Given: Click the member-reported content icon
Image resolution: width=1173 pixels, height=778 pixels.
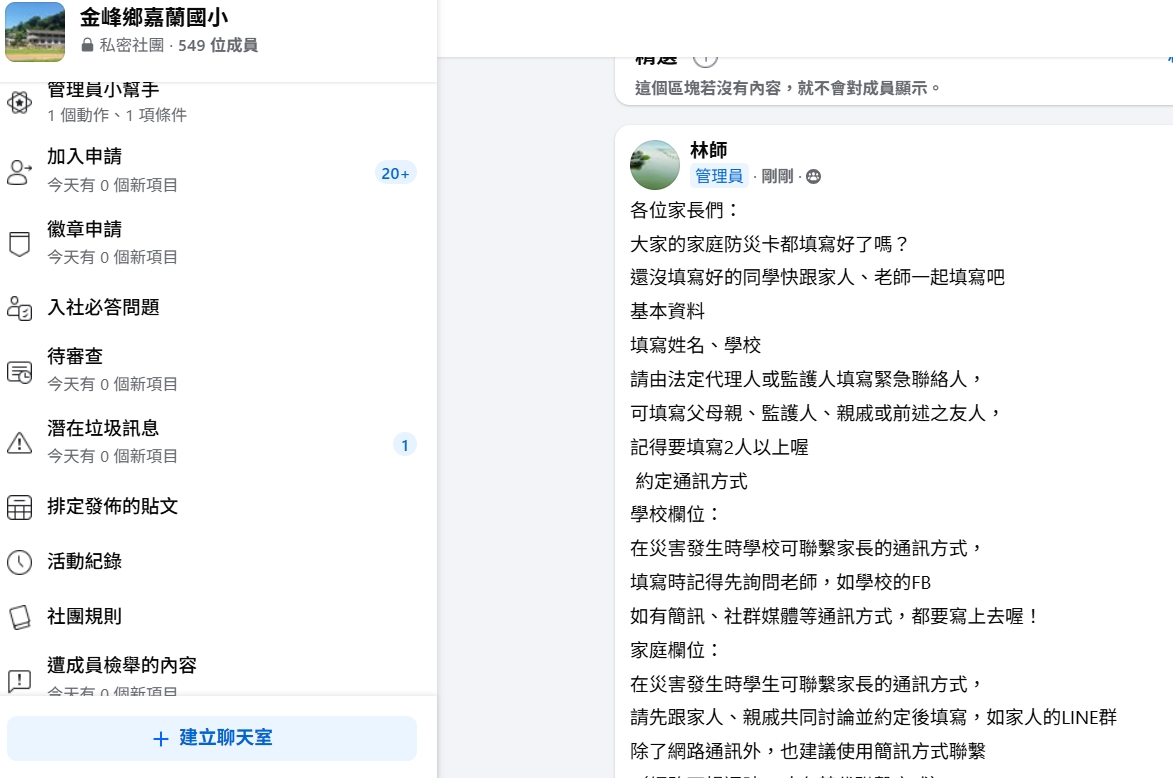Looking at the screenshot, I should (20, 680).
